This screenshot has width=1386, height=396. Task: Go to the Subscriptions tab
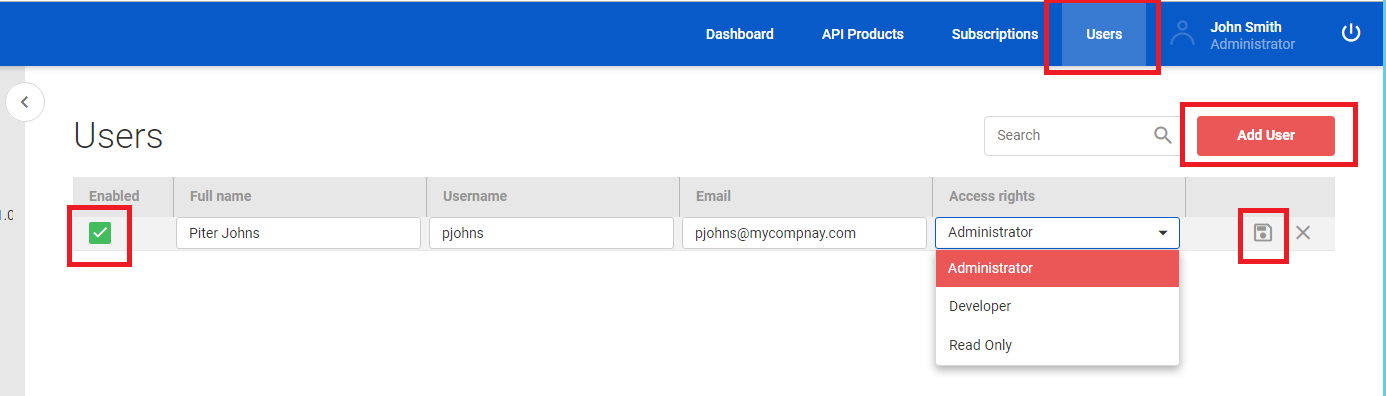pos(995,34)
